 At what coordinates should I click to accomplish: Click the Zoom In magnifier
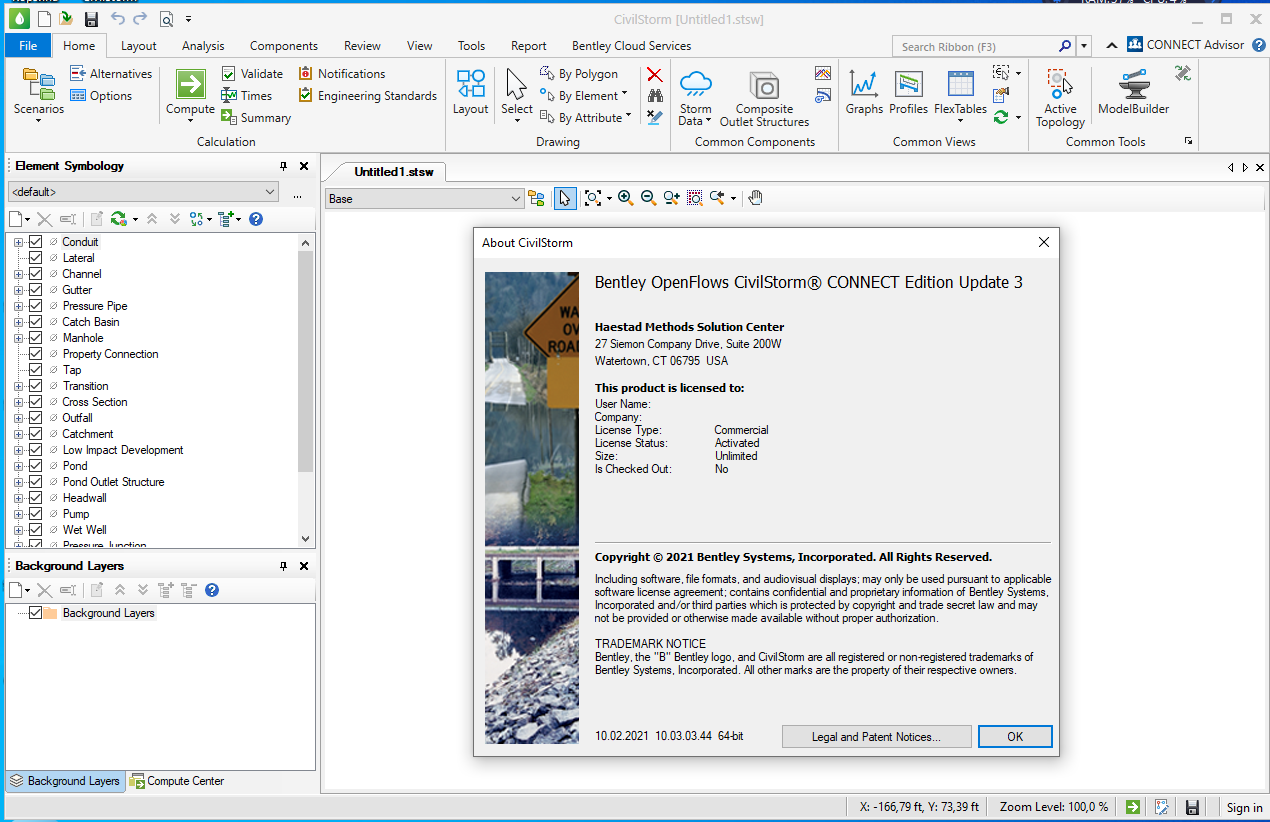coord(626,198)
